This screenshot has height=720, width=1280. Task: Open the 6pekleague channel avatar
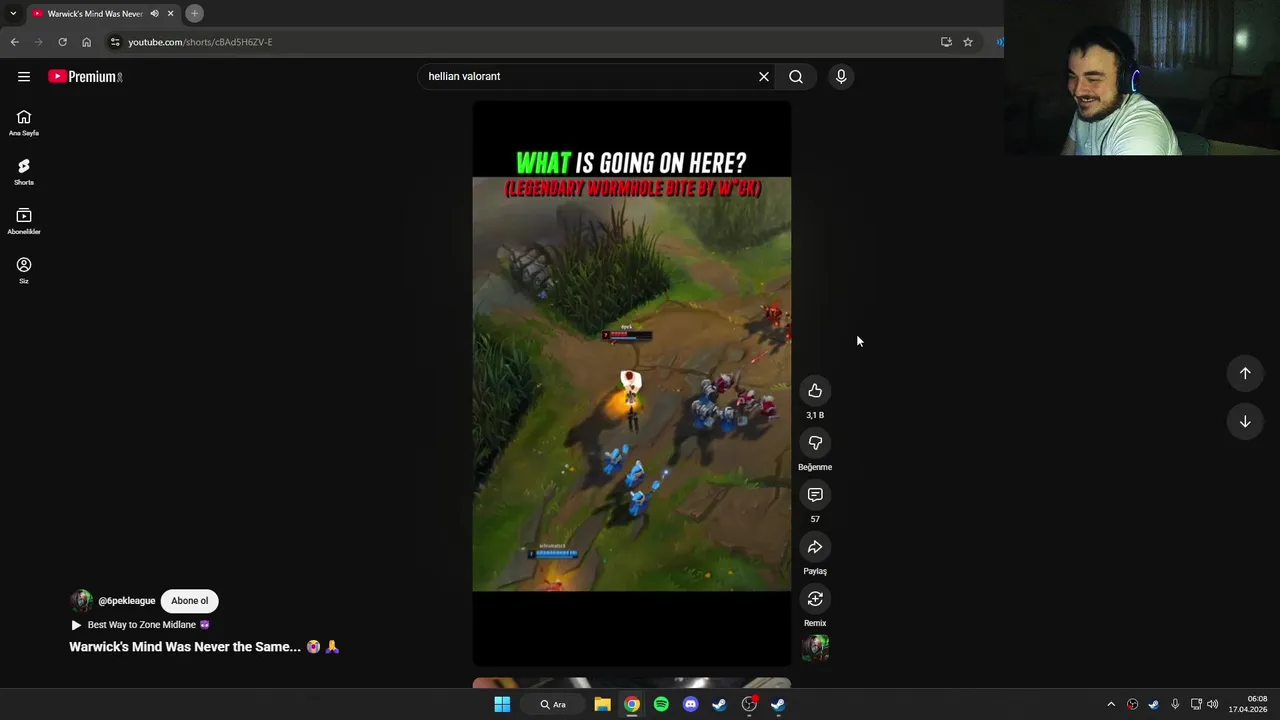coord(81,601)
